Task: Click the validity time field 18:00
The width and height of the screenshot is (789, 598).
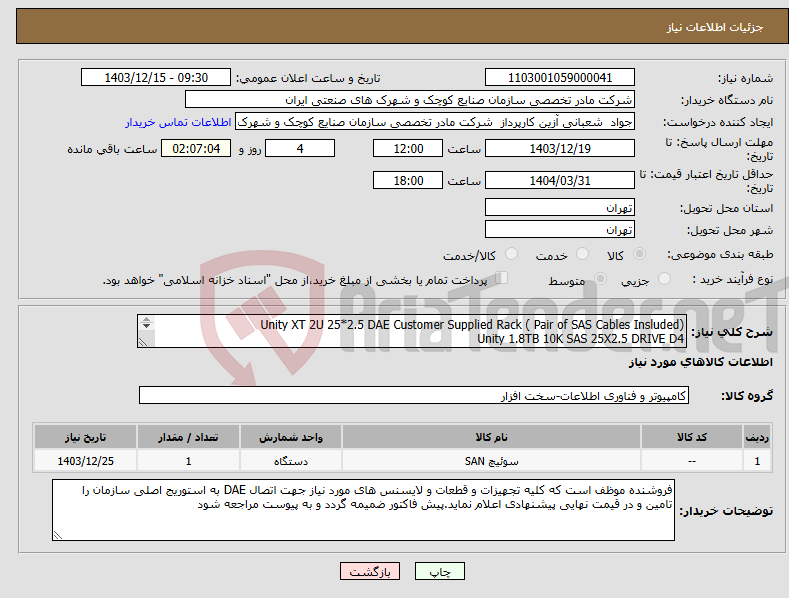Action: pos(408,180)
